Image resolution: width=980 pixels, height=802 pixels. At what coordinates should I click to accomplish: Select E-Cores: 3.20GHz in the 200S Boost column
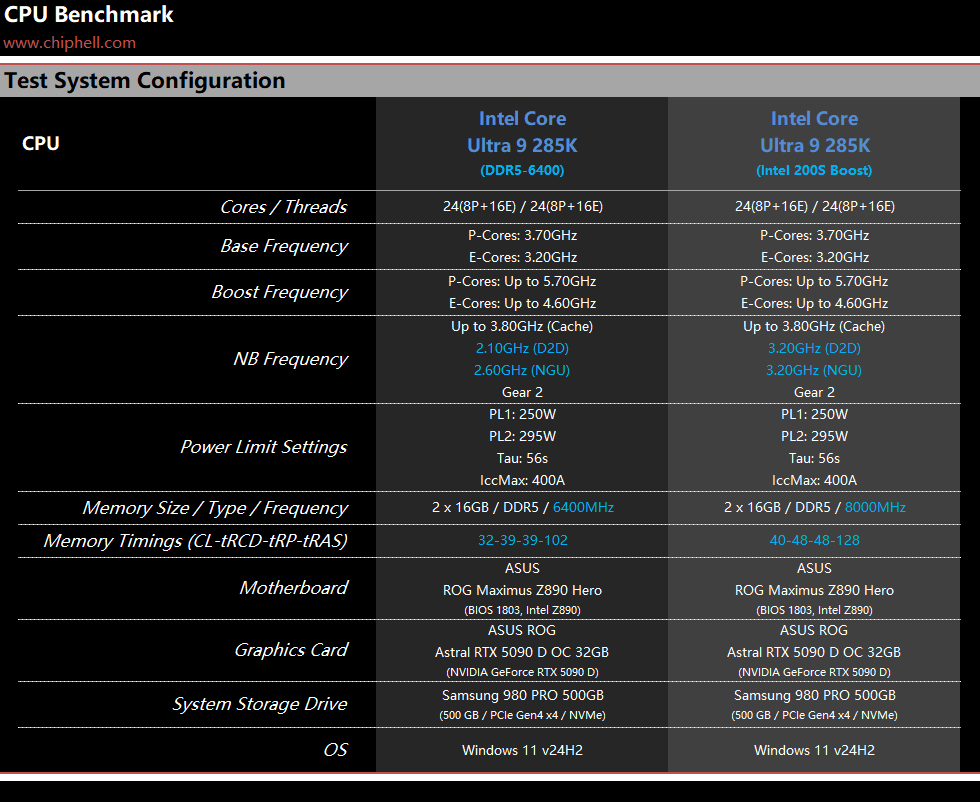814,257
